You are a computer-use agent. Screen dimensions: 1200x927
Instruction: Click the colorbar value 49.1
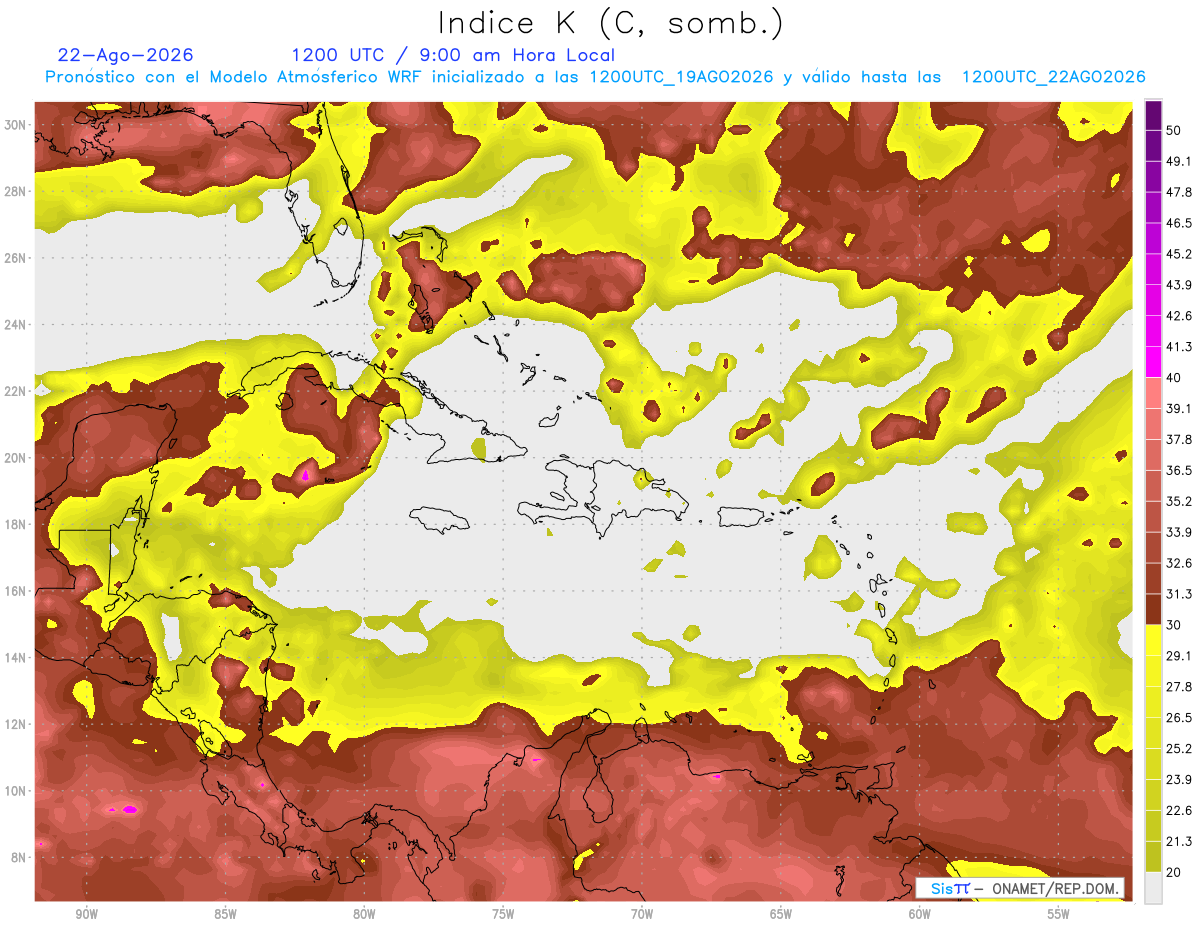pyautogui.click(x=1178, y=161)
